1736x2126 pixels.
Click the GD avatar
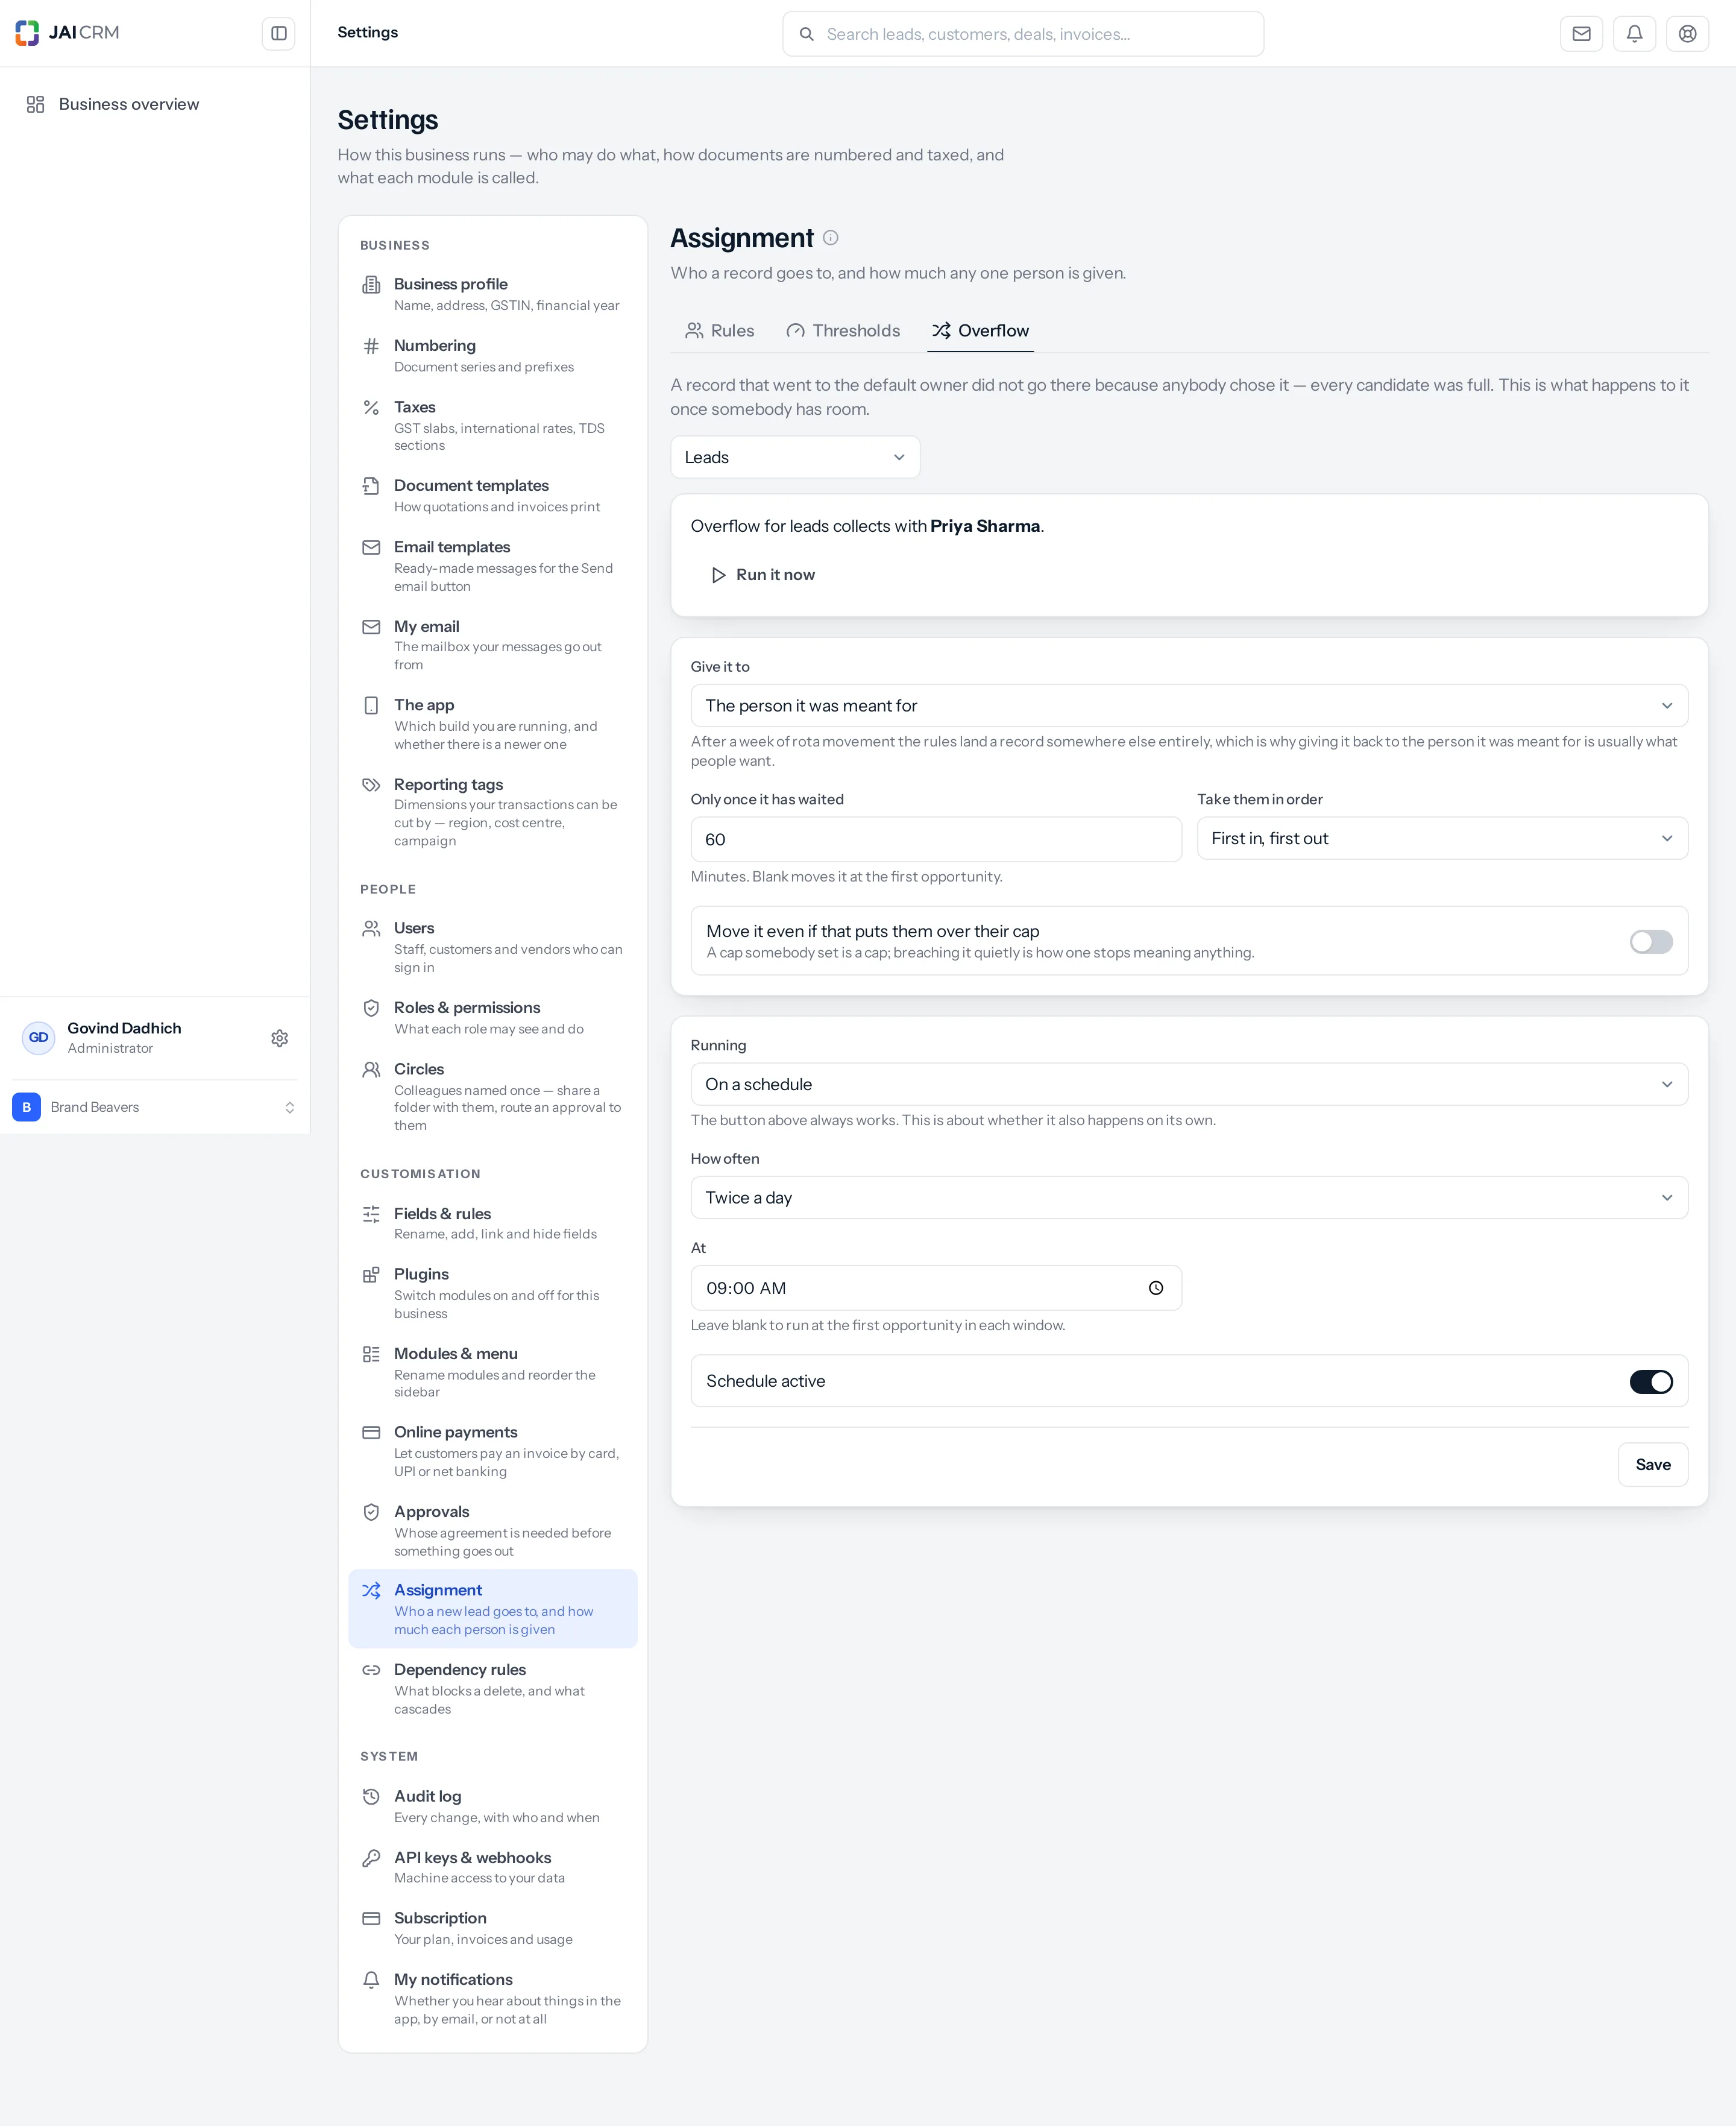(38, 1038)
